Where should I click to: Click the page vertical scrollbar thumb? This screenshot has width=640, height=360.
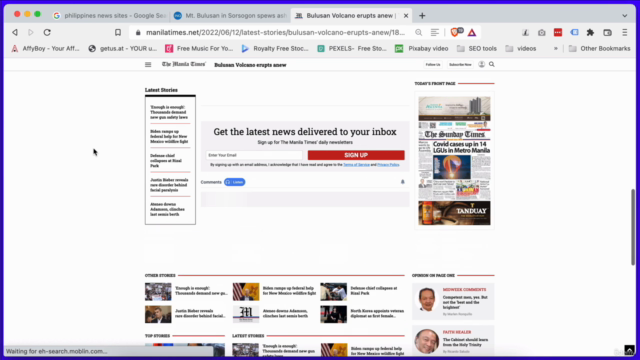pyautogui.click(x=633, y=227)
